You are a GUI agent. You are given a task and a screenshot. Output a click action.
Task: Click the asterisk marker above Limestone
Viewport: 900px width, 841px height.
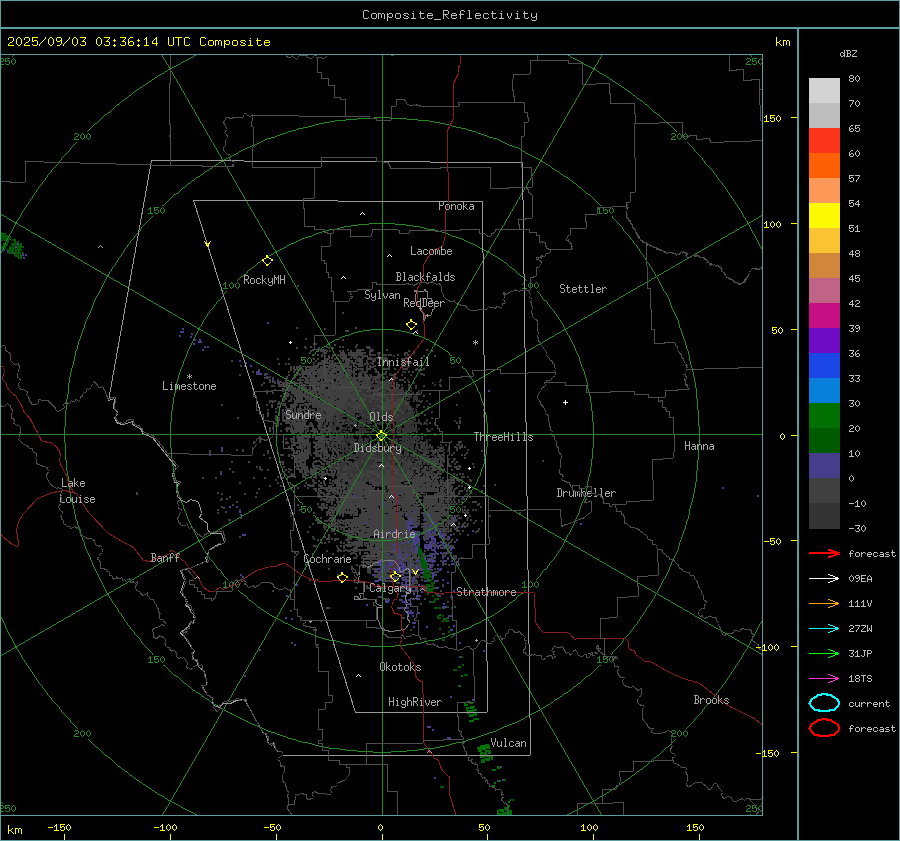tap(189, 377)
